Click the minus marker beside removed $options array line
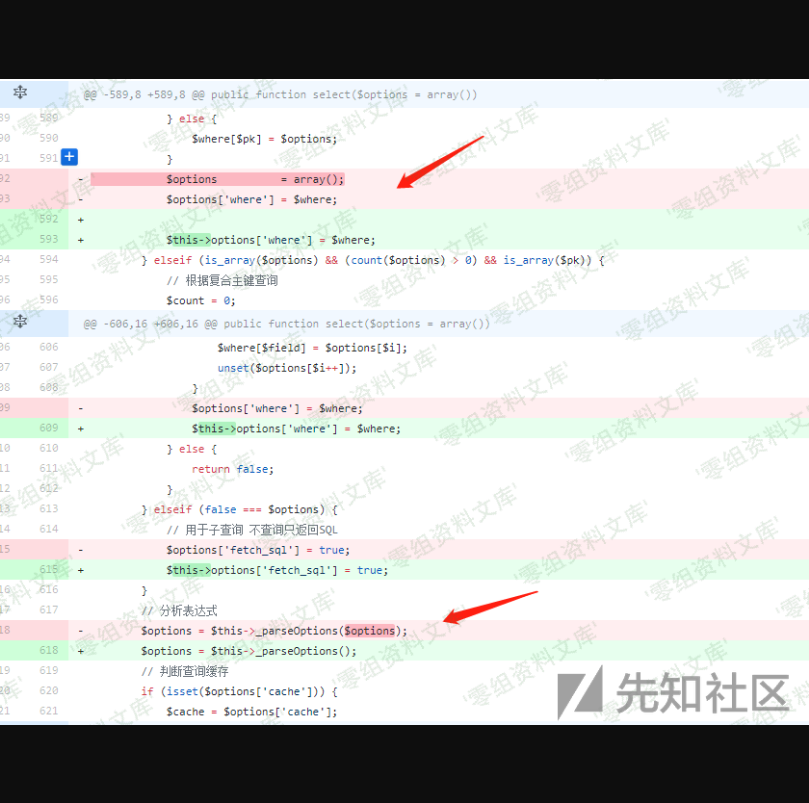 80,179
